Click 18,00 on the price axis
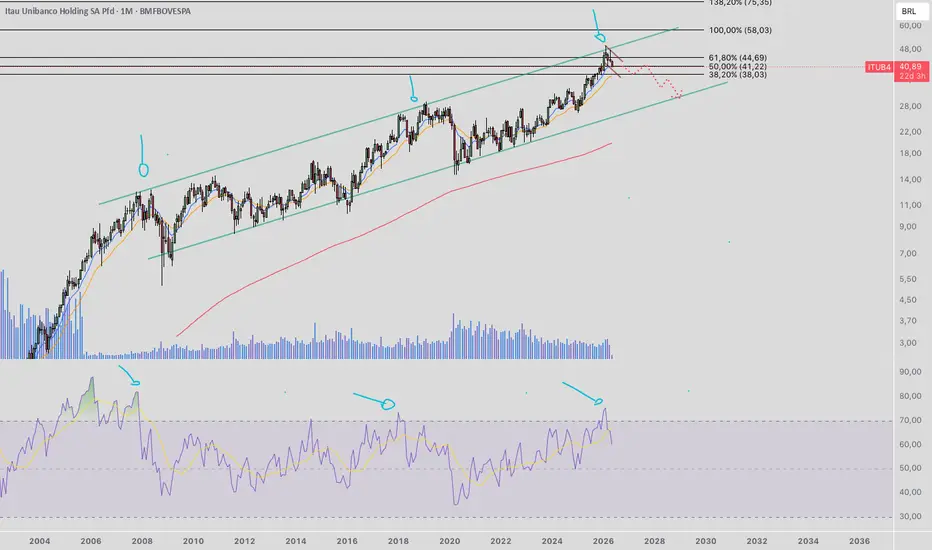The height and width of the screenshot is (550, 932). click(x=910, y=153)
